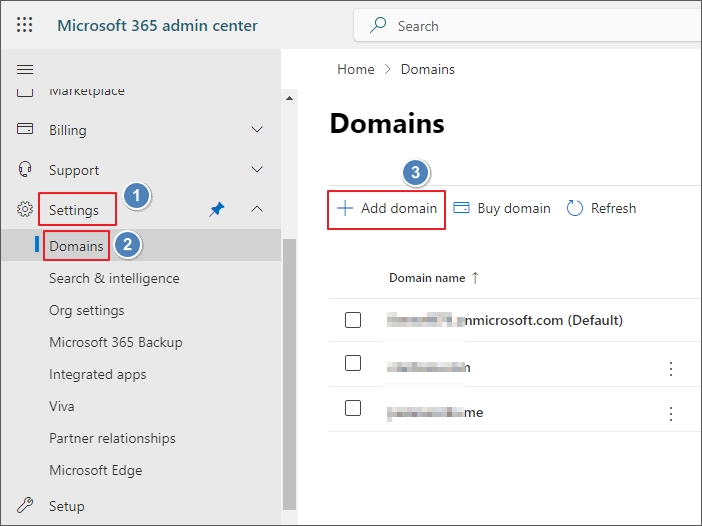Open Support in the sidebar
The height and width of the screenshot is (526, 702).
(x=74, y=170)
